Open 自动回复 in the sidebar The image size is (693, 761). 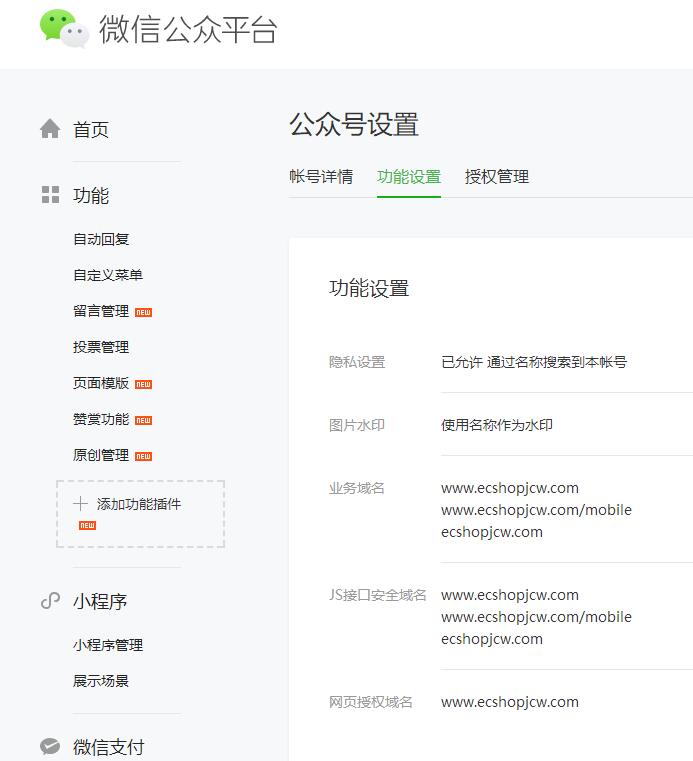[101, 240]
